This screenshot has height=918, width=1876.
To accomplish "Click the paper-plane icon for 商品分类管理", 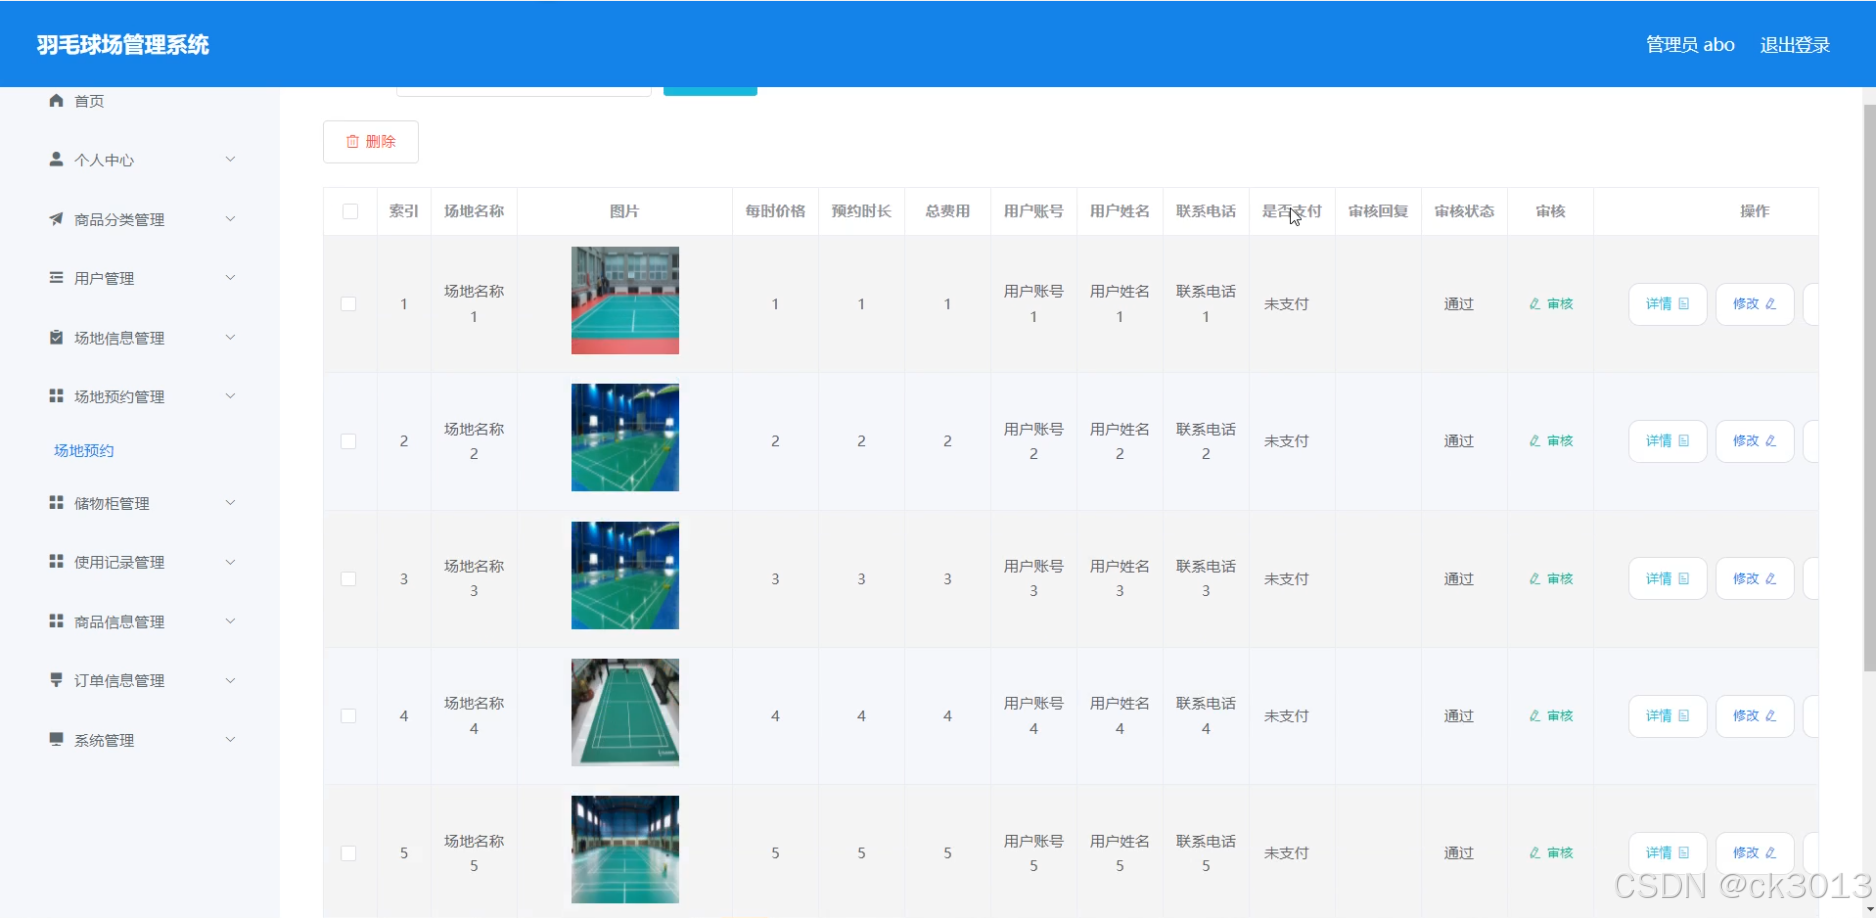I will click(x=56, y=218).
